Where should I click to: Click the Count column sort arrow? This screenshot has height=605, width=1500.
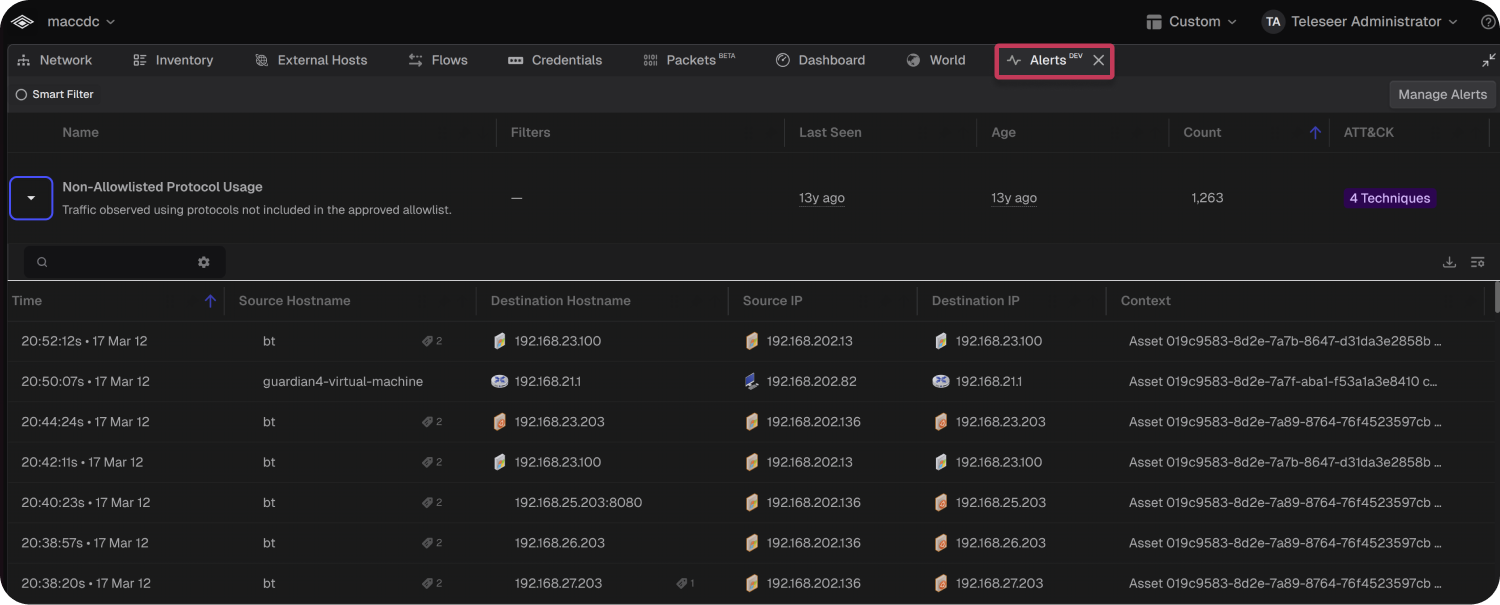[1315, 132]
